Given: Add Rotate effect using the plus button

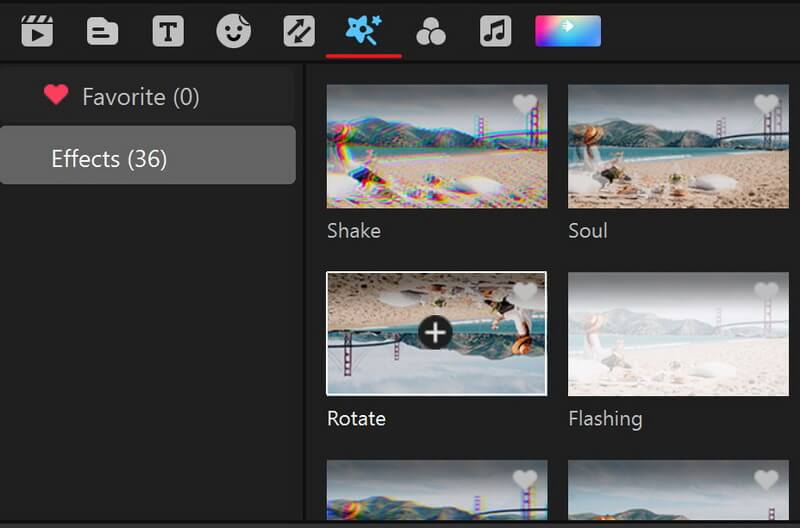Looking at the screenshot, I should pos(435,333).
